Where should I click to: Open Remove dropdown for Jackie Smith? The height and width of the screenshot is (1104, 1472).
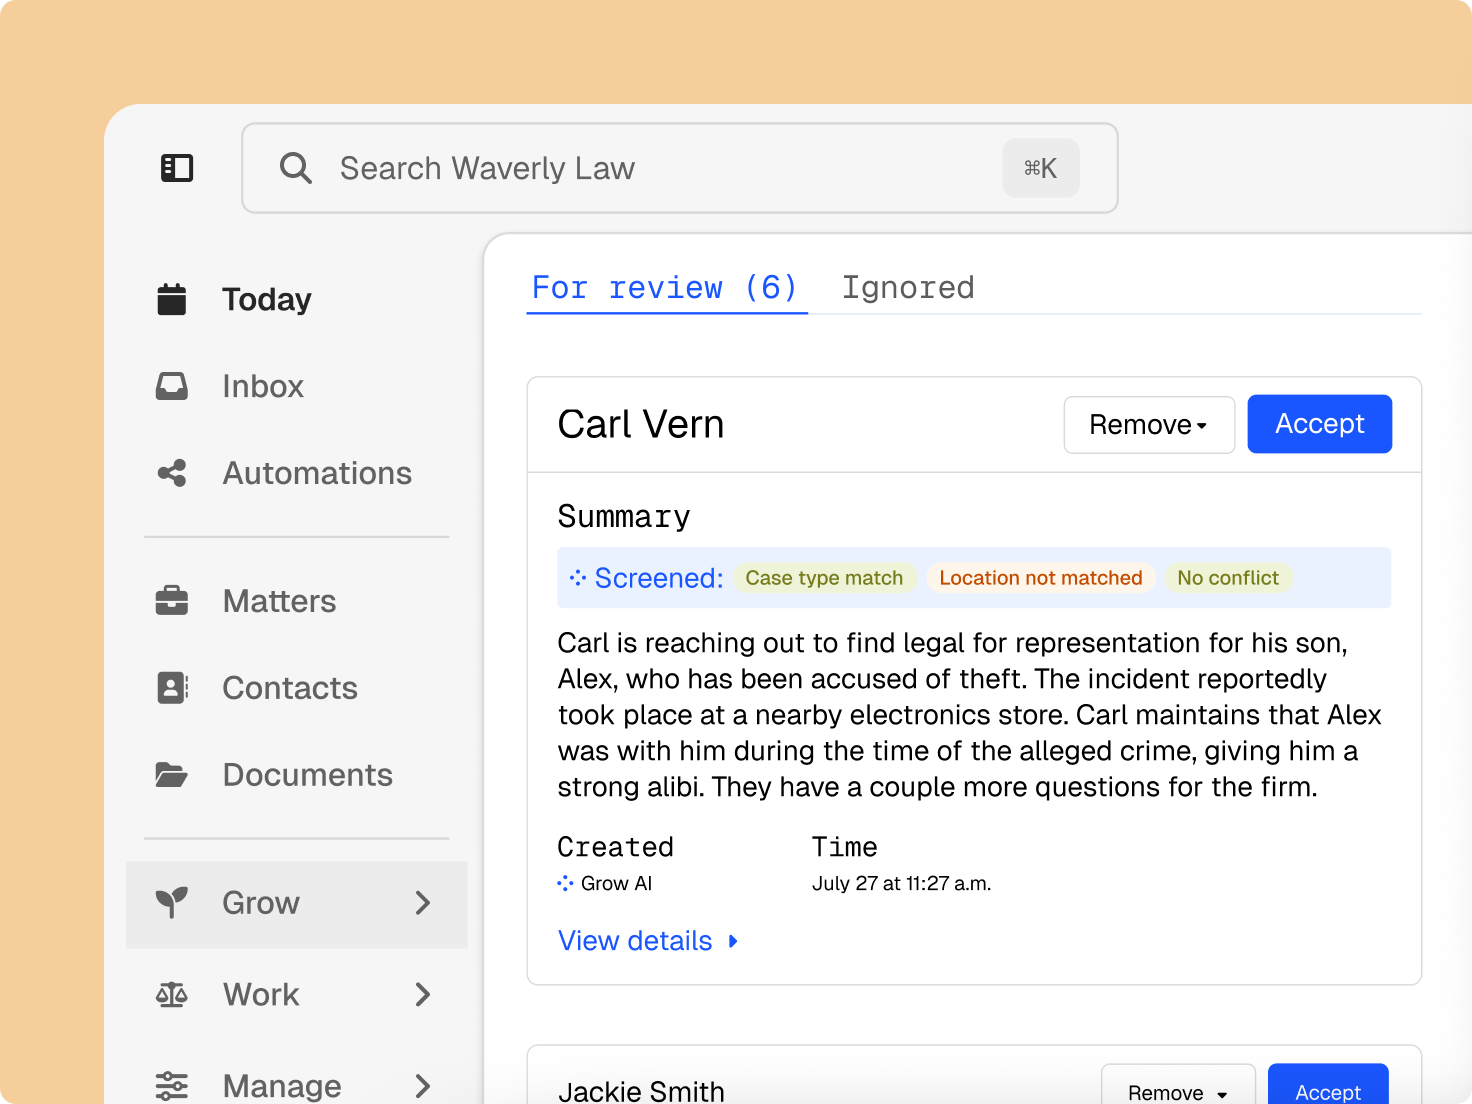(1178, 1086)
